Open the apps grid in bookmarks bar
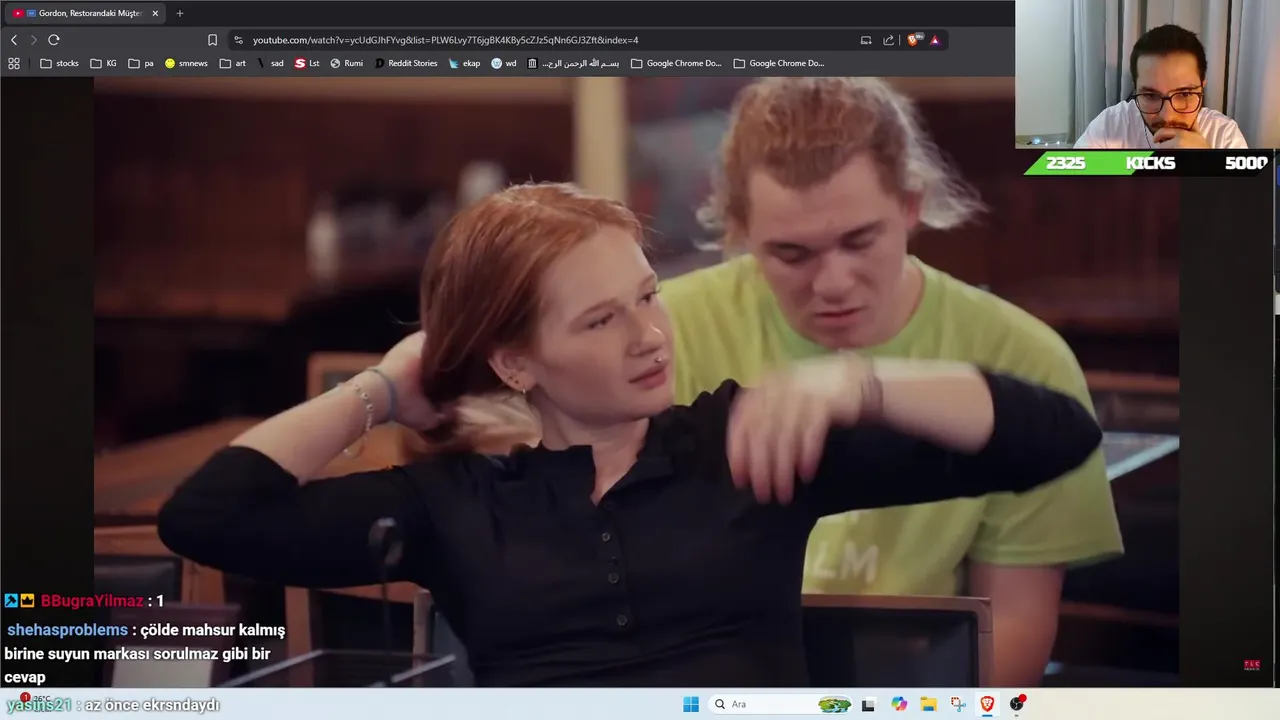The image size is (1280, 720). (x=14, y=63)
